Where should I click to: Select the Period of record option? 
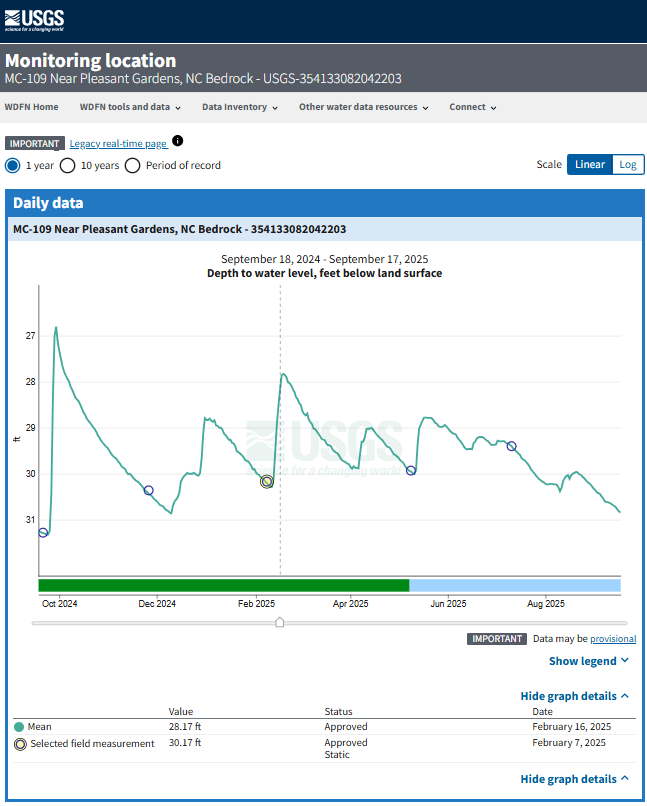point(133,165)
